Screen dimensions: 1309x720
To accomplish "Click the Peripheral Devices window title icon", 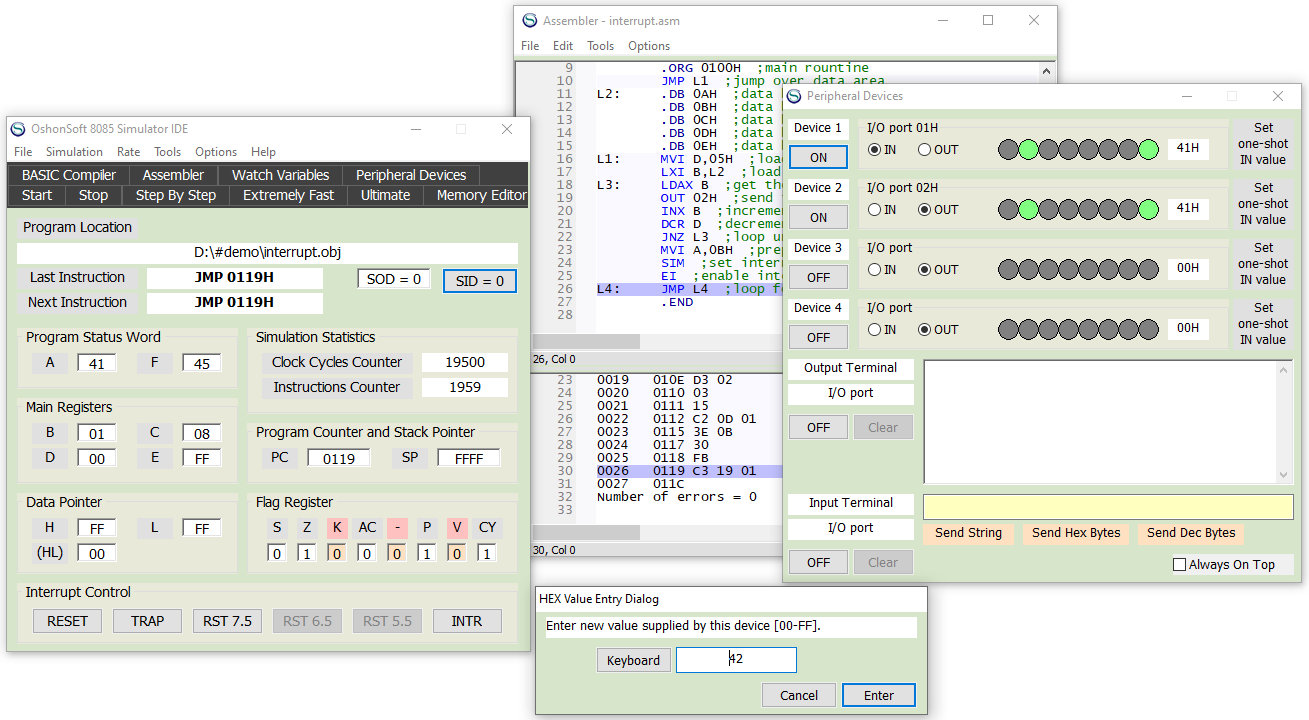I will tap(794, 96).
